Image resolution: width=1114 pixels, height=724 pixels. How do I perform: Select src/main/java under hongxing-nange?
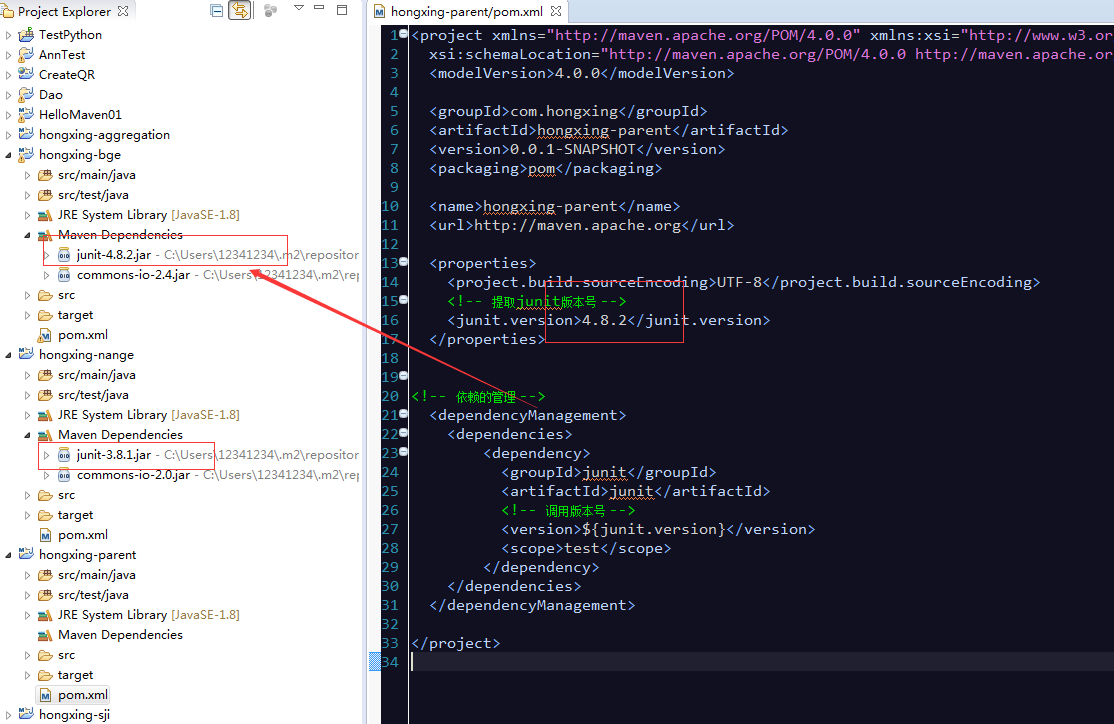[97, 374]
